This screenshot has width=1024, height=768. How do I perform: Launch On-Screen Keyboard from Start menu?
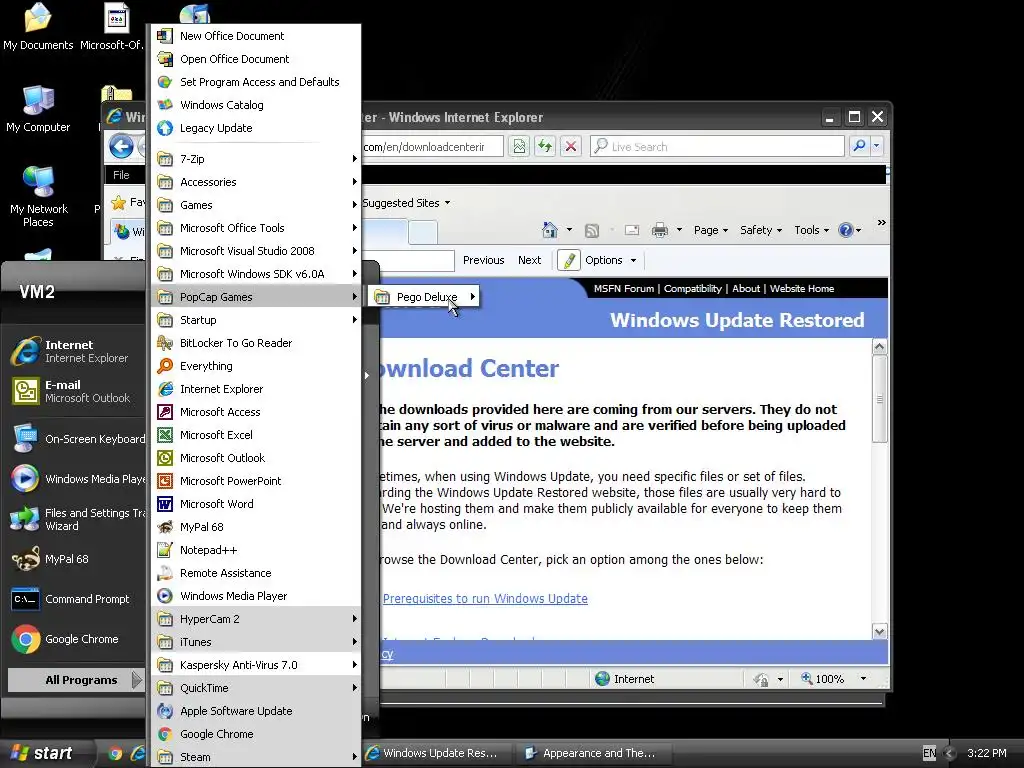click(x=76, y=439)
